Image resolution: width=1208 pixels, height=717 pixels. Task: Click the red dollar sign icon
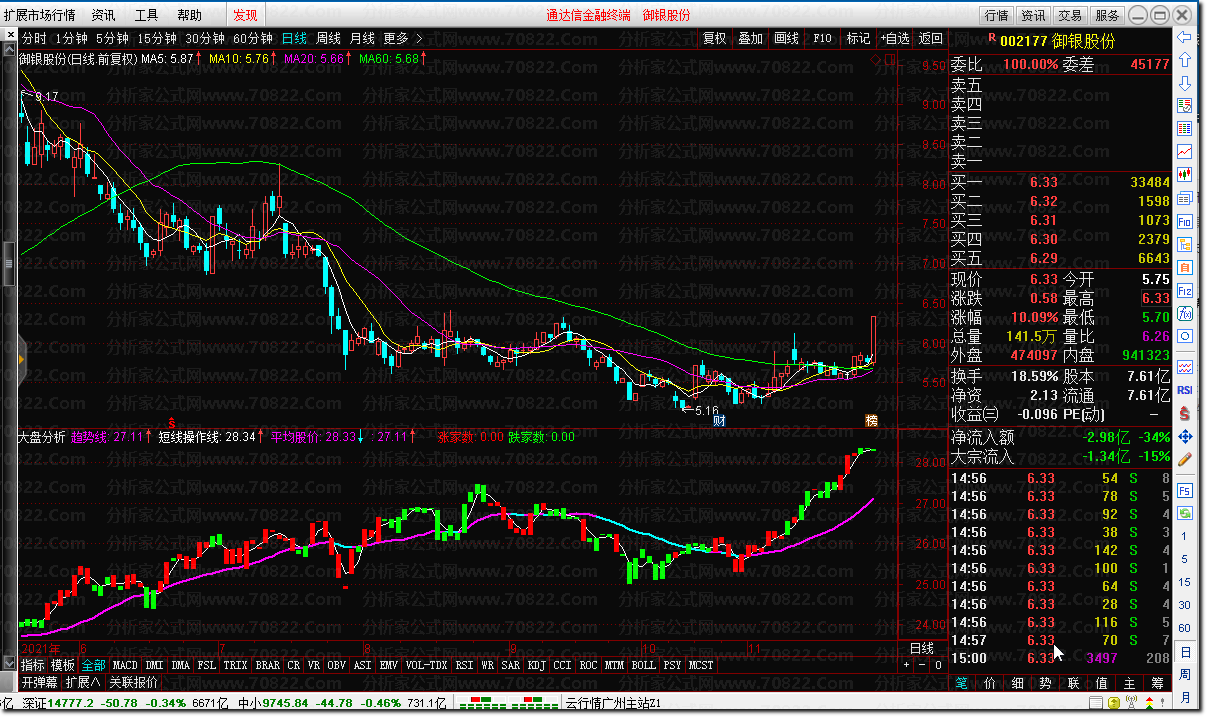coord(1185,413)
